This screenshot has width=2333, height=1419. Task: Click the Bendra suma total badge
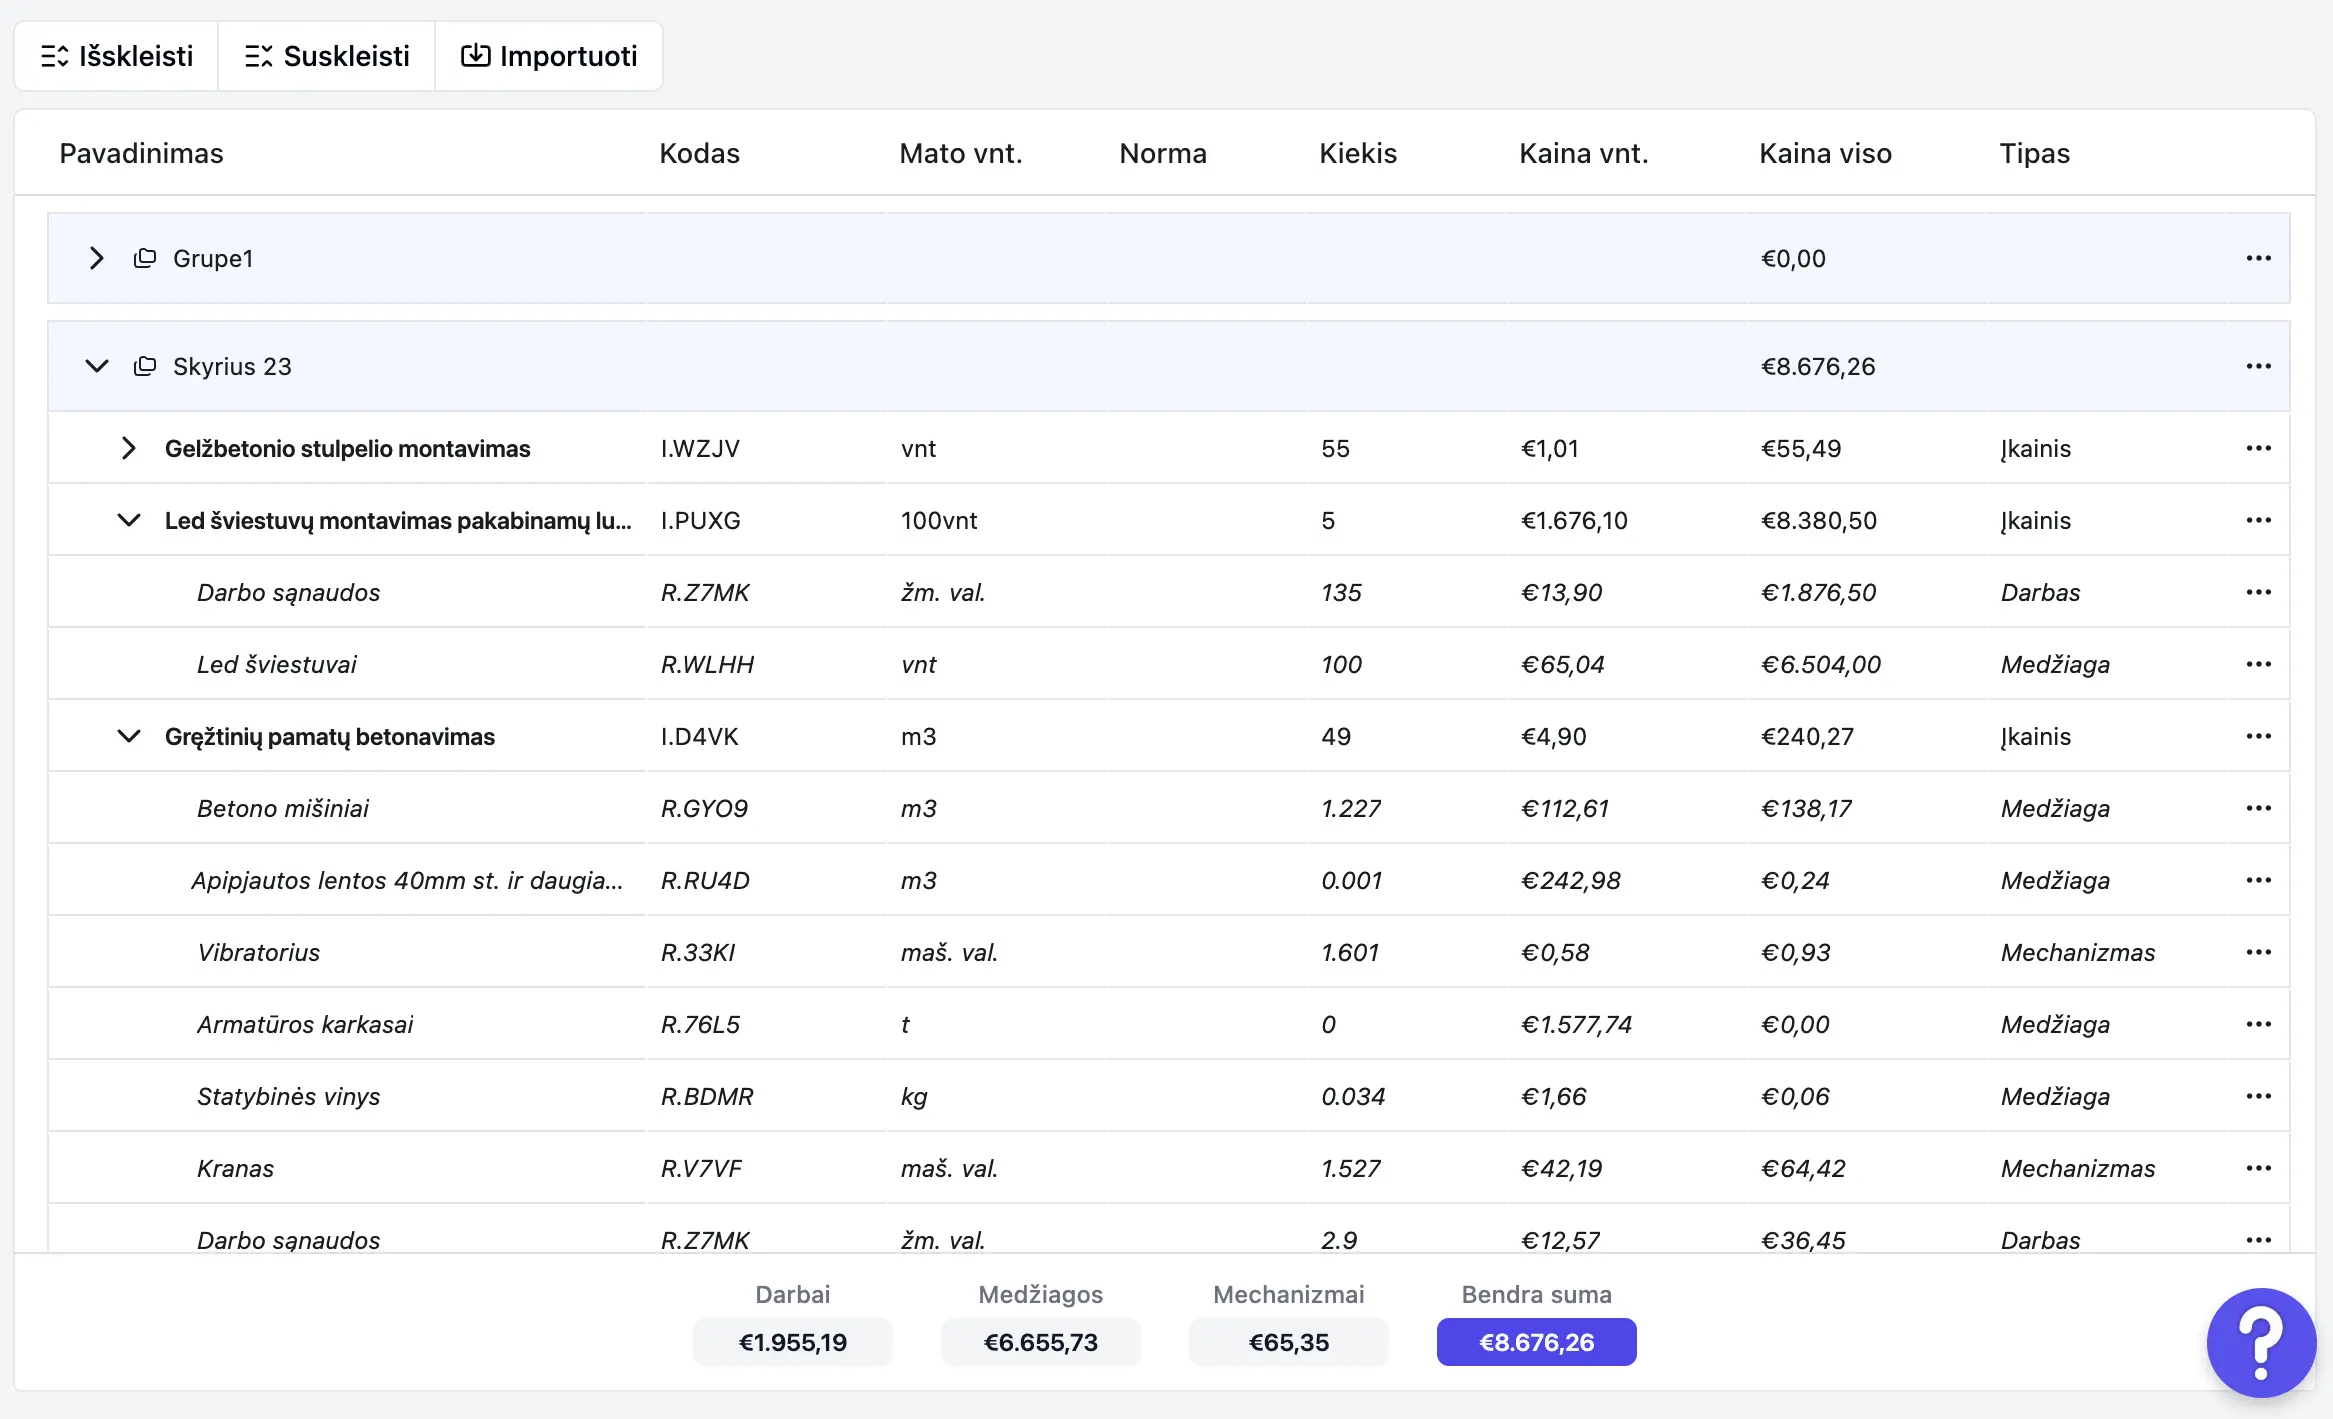click(x=1536, y=1342)
